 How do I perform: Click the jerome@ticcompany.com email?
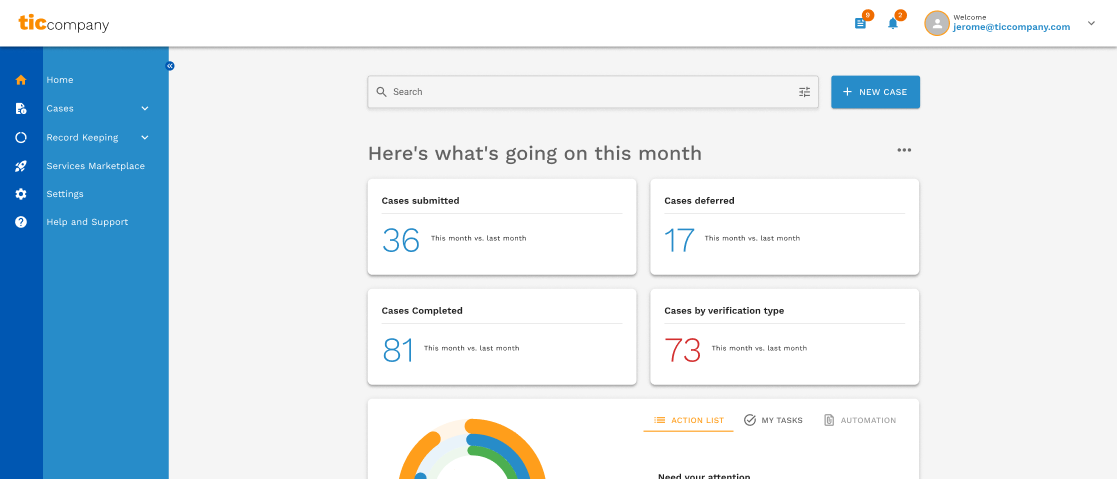point(1012,28)
